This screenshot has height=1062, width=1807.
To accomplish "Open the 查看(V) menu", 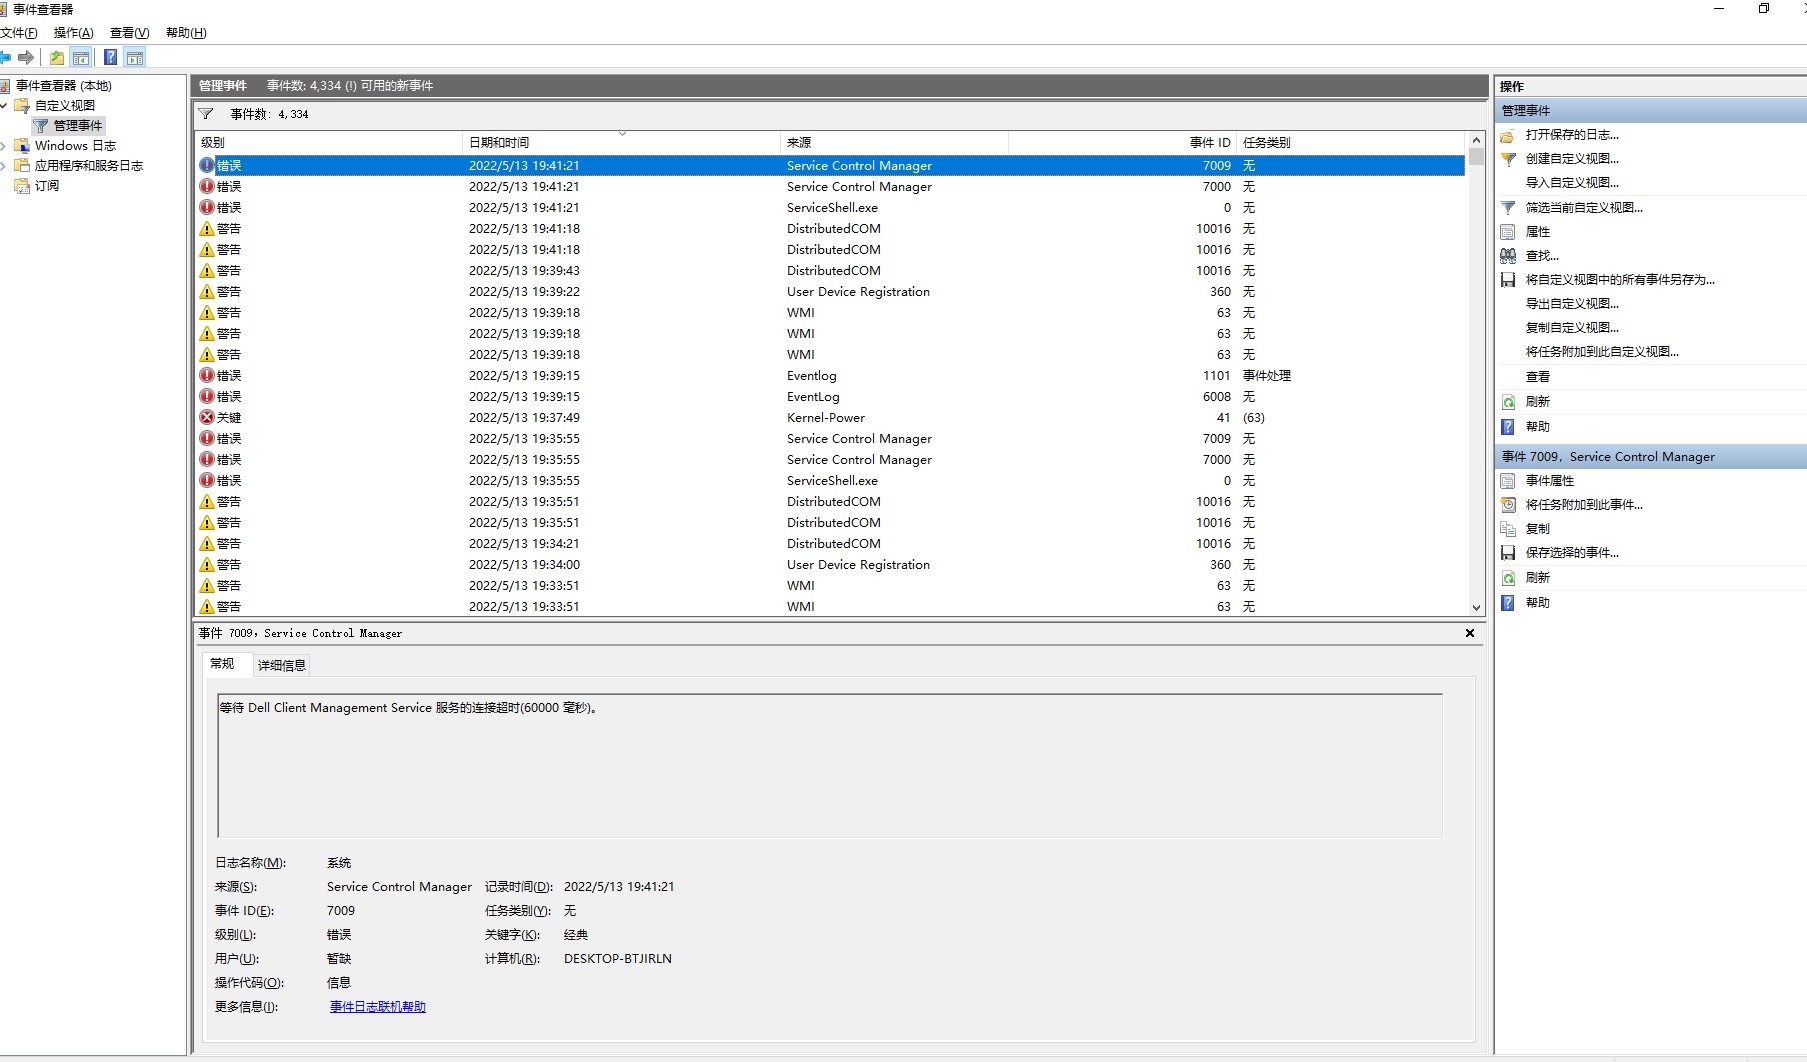I will coord(129,33).
